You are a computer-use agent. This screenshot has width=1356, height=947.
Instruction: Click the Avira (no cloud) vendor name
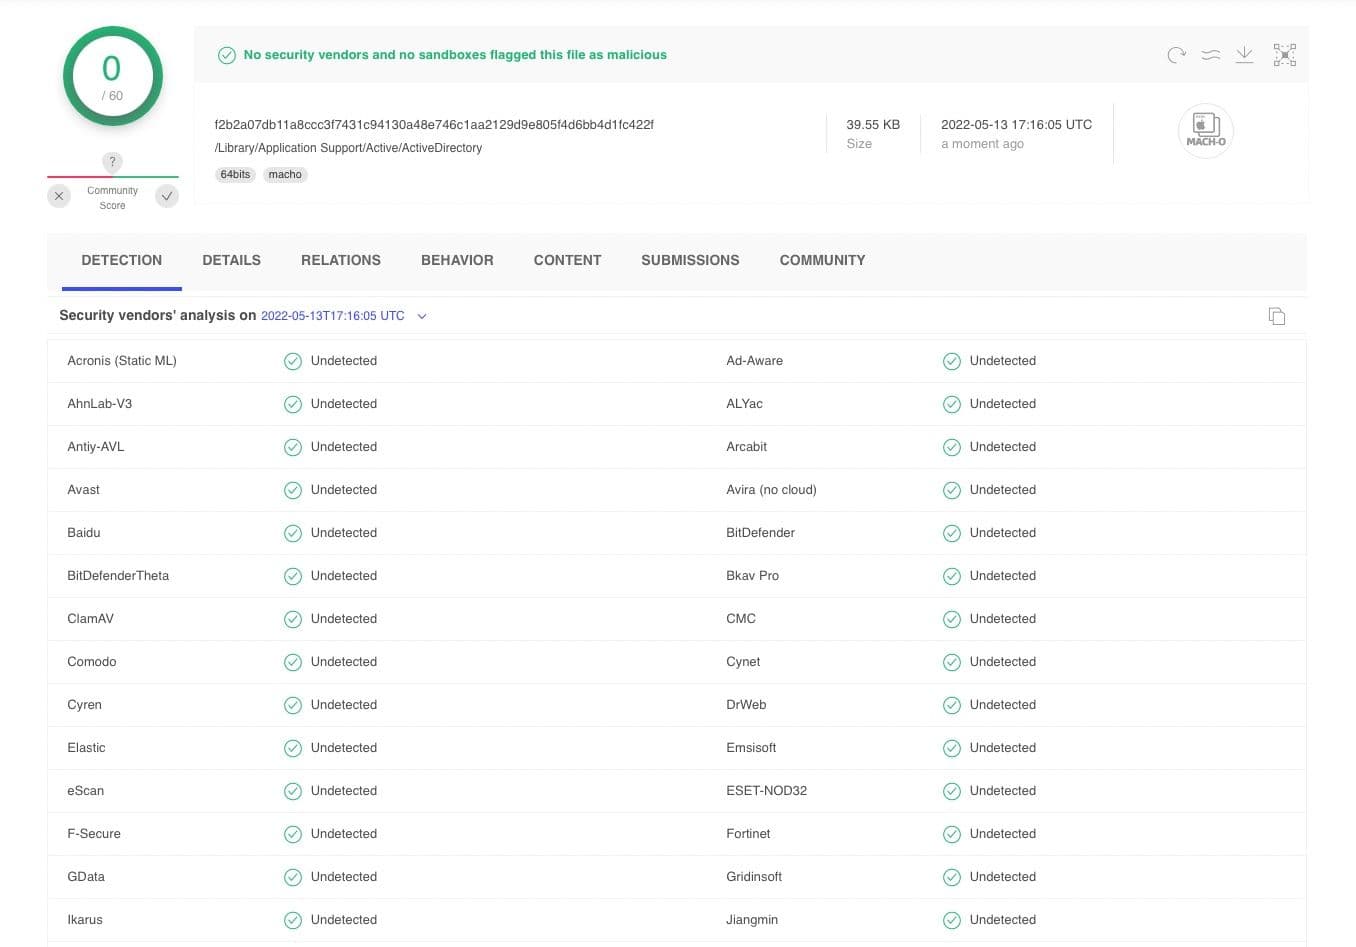click(x=771, y=490)
